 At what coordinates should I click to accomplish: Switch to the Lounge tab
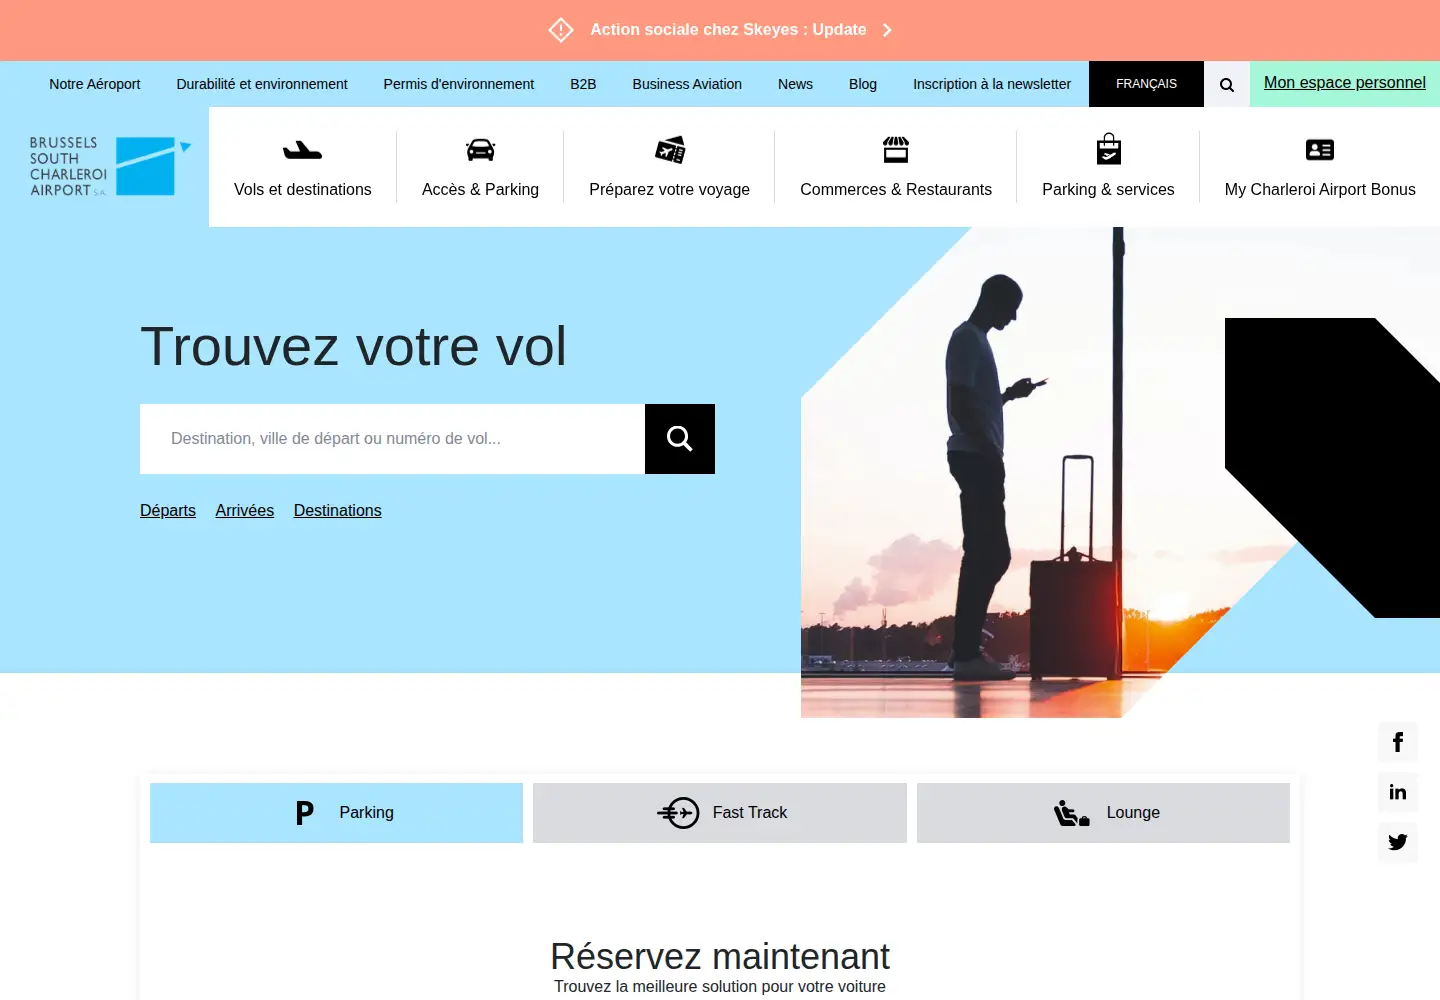pos(1103,813)
